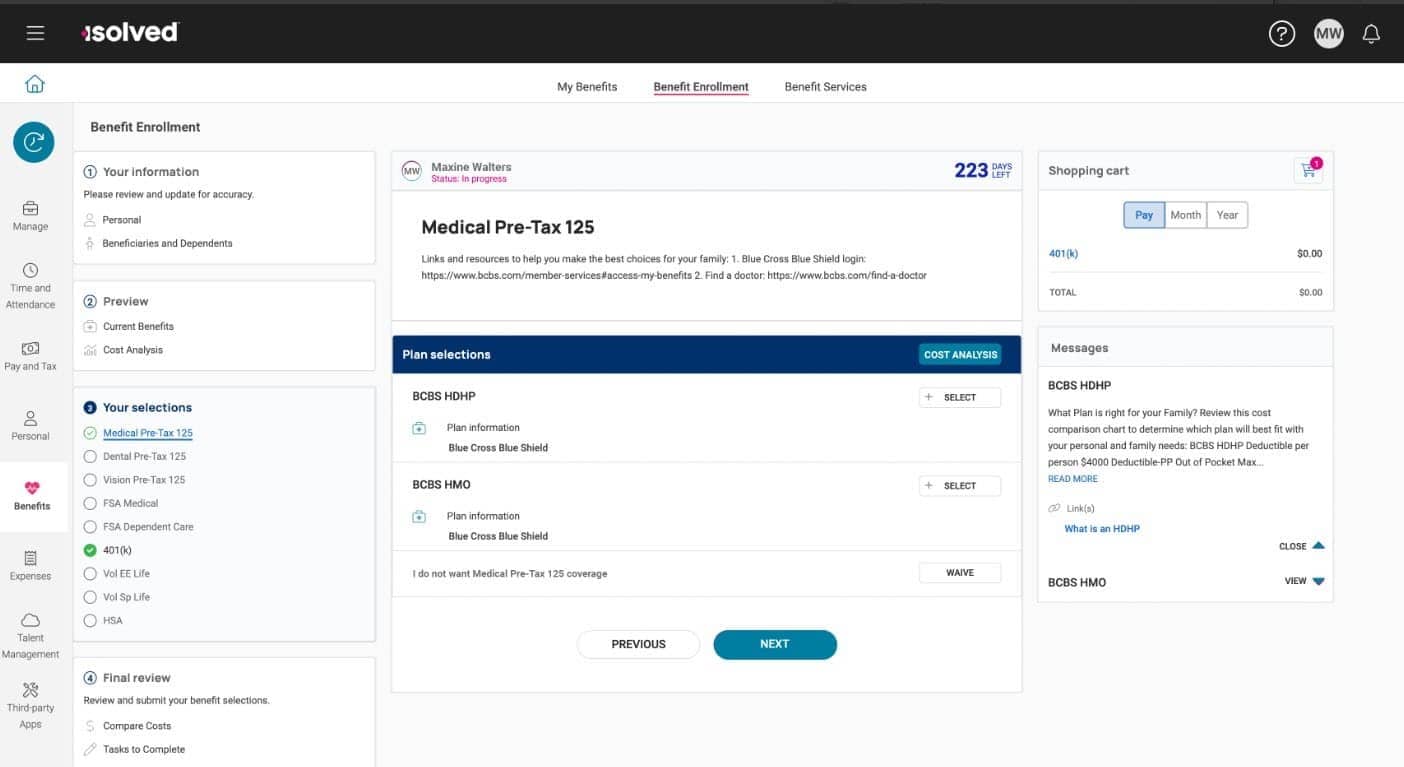The height and width of the screenshot is (767, 1404).
Task: Click the isolved logo
Action: click(x=130, y=32)
